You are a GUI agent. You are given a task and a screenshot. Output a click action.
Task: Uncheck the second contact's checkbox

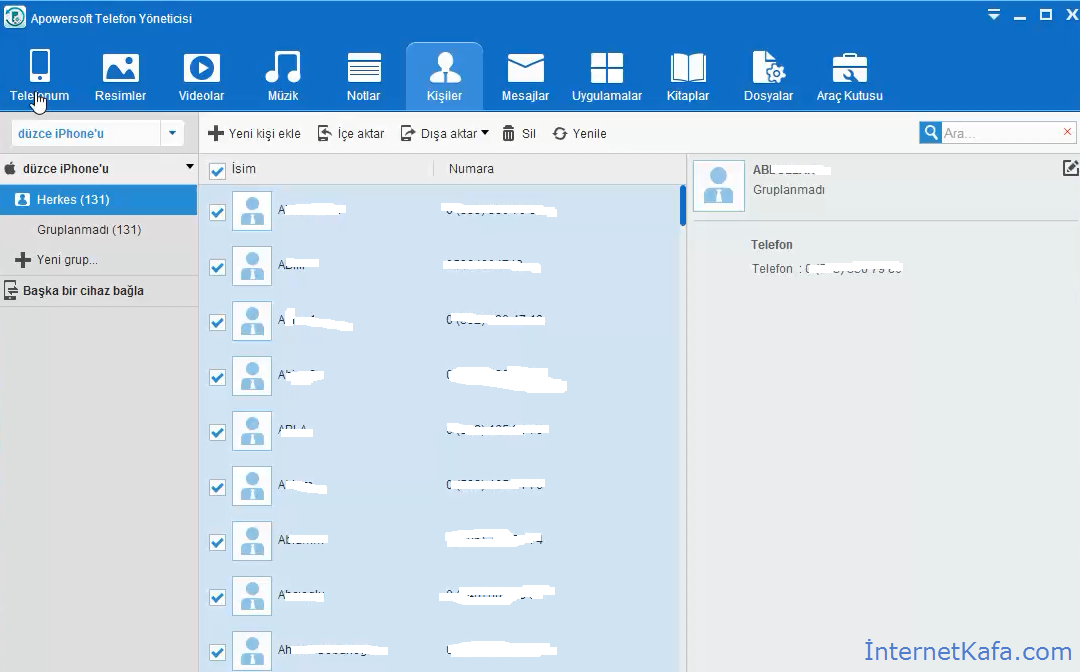pos(217,267)
